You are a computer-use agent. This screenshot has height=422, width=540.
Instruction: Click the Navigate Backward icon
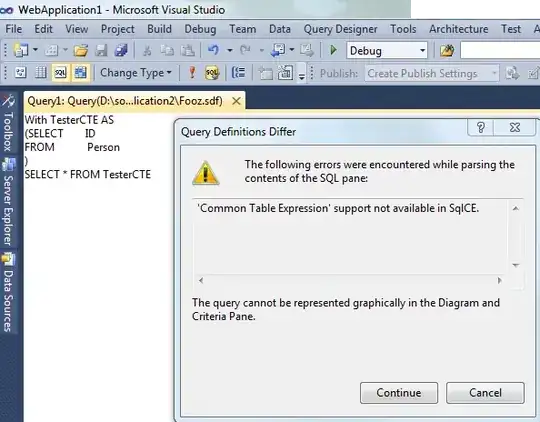[x=278, y=50]
